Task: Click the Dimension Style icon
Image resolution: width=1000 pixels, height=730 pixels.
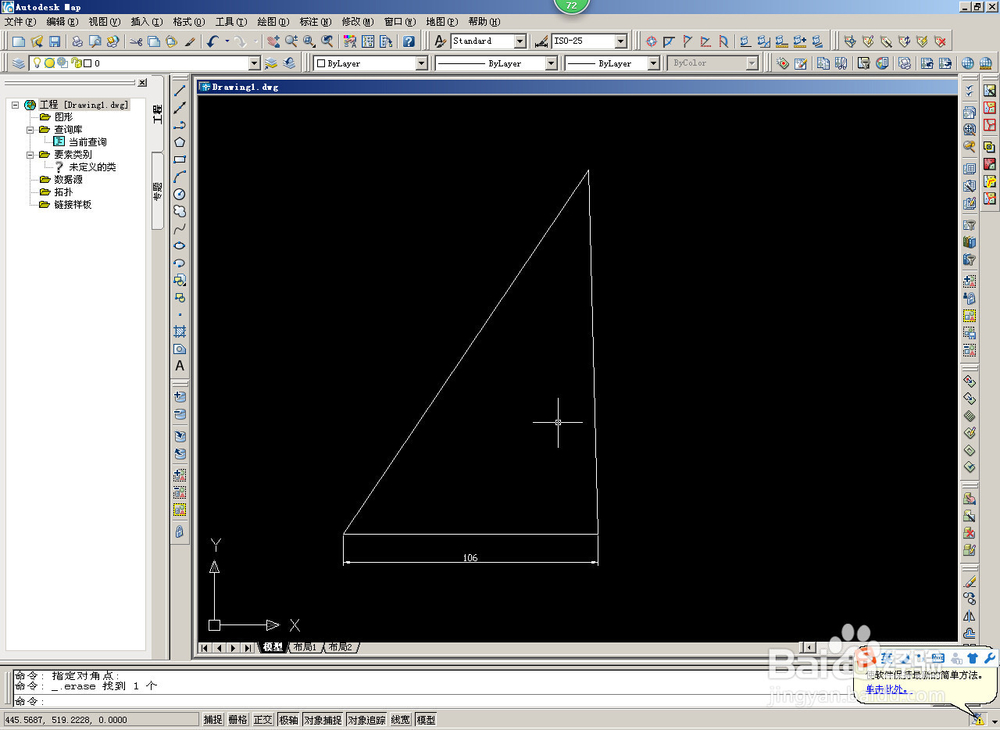Action: (541, 41)
